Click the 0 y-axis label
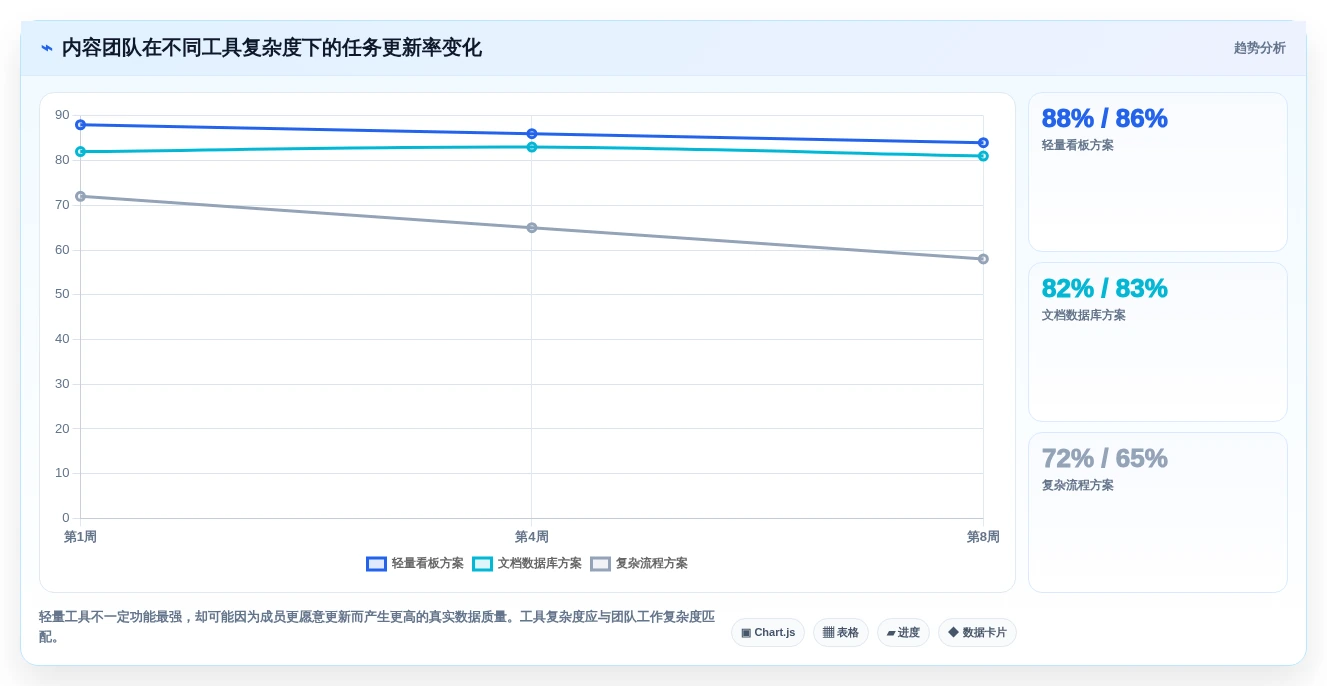1327x686 pixels. [66, 518]
